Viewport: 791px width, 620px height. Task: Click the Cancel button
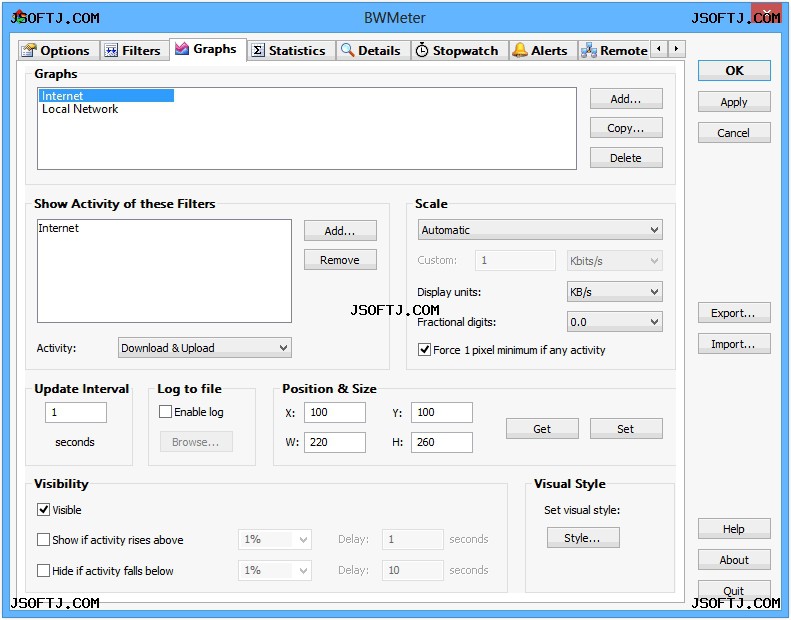[x=734, y=133]
